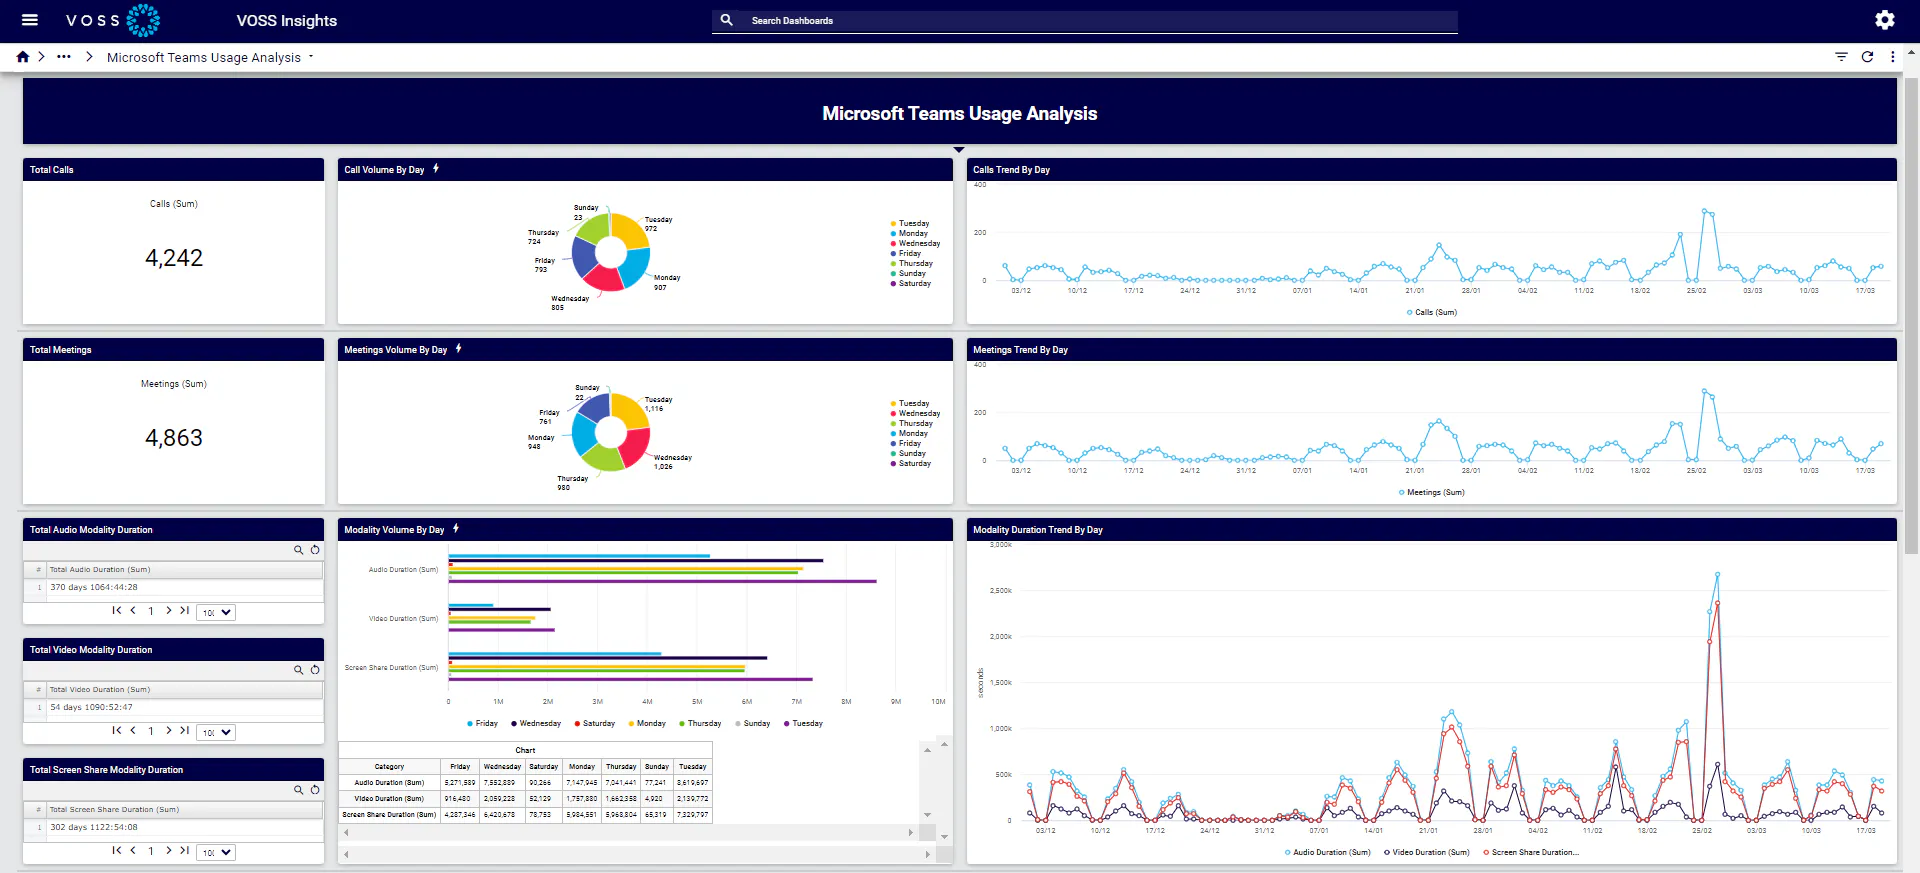Refresh the dashboard
The width and height of the screenshot is (1920, 873).
1867,57
